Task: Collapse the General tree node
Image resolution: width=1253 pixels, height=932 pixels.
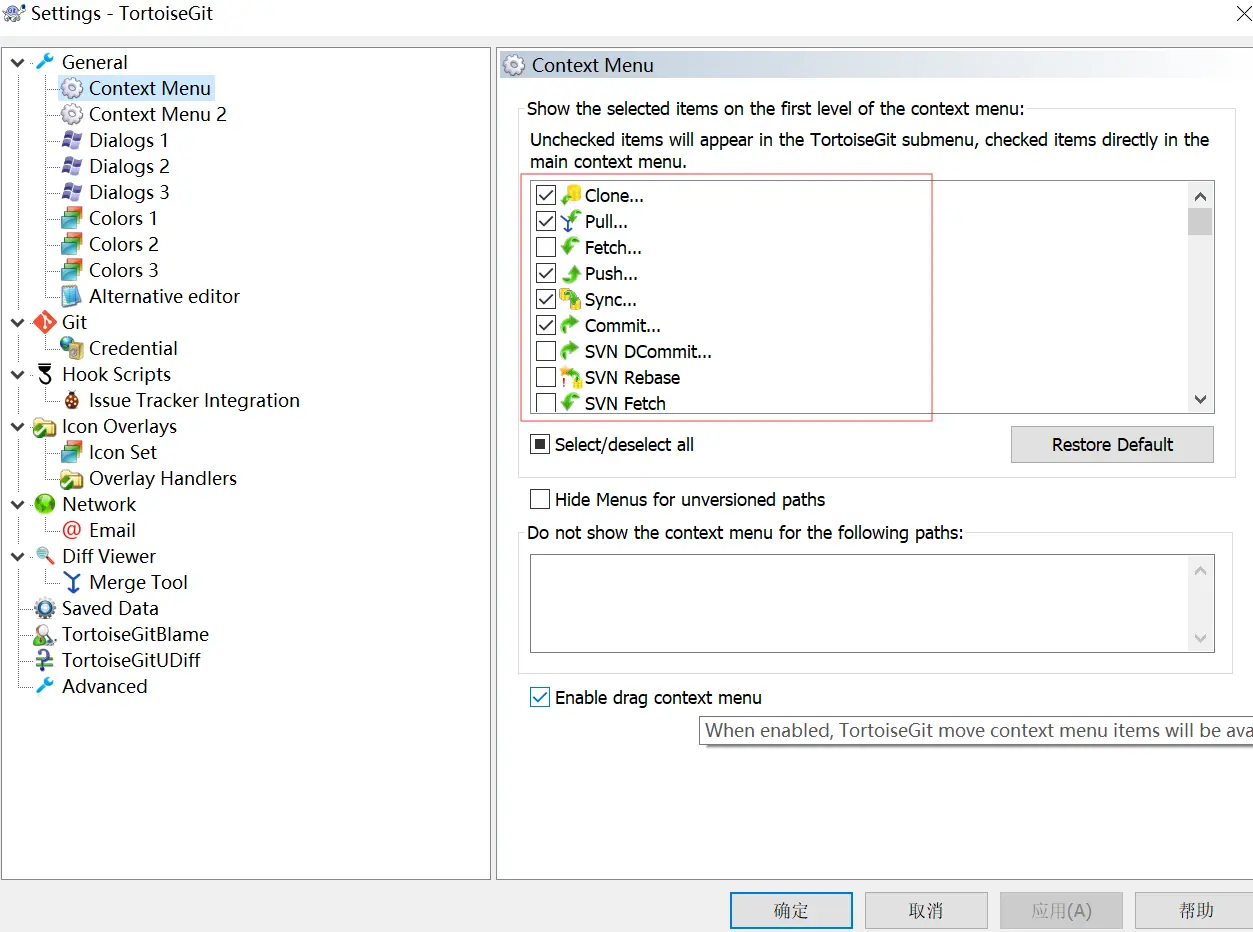Action: coord(18,62)
